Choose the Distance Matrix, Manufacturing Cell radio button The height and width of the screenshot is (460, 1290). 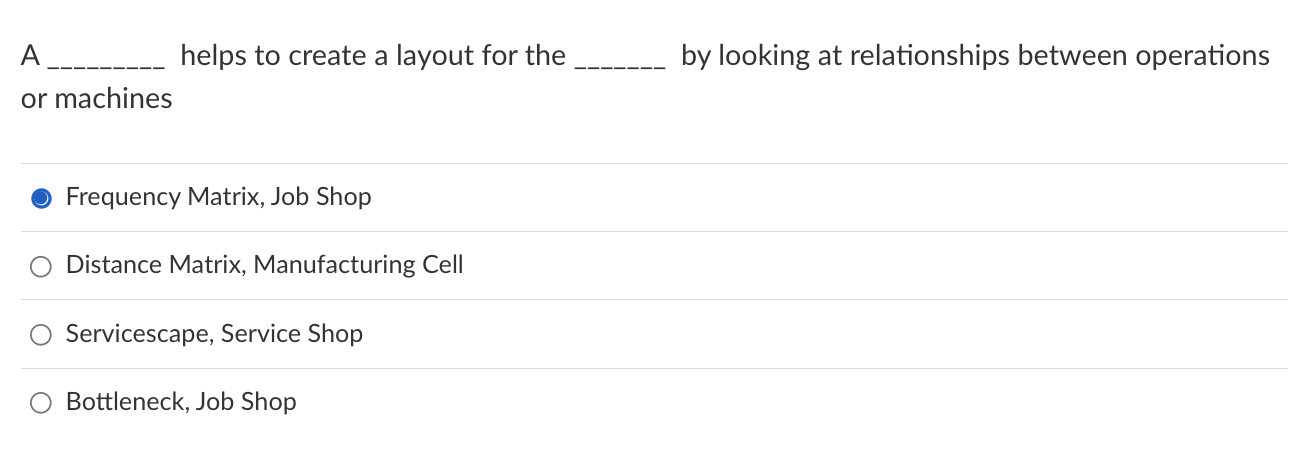tap(41, 266)
